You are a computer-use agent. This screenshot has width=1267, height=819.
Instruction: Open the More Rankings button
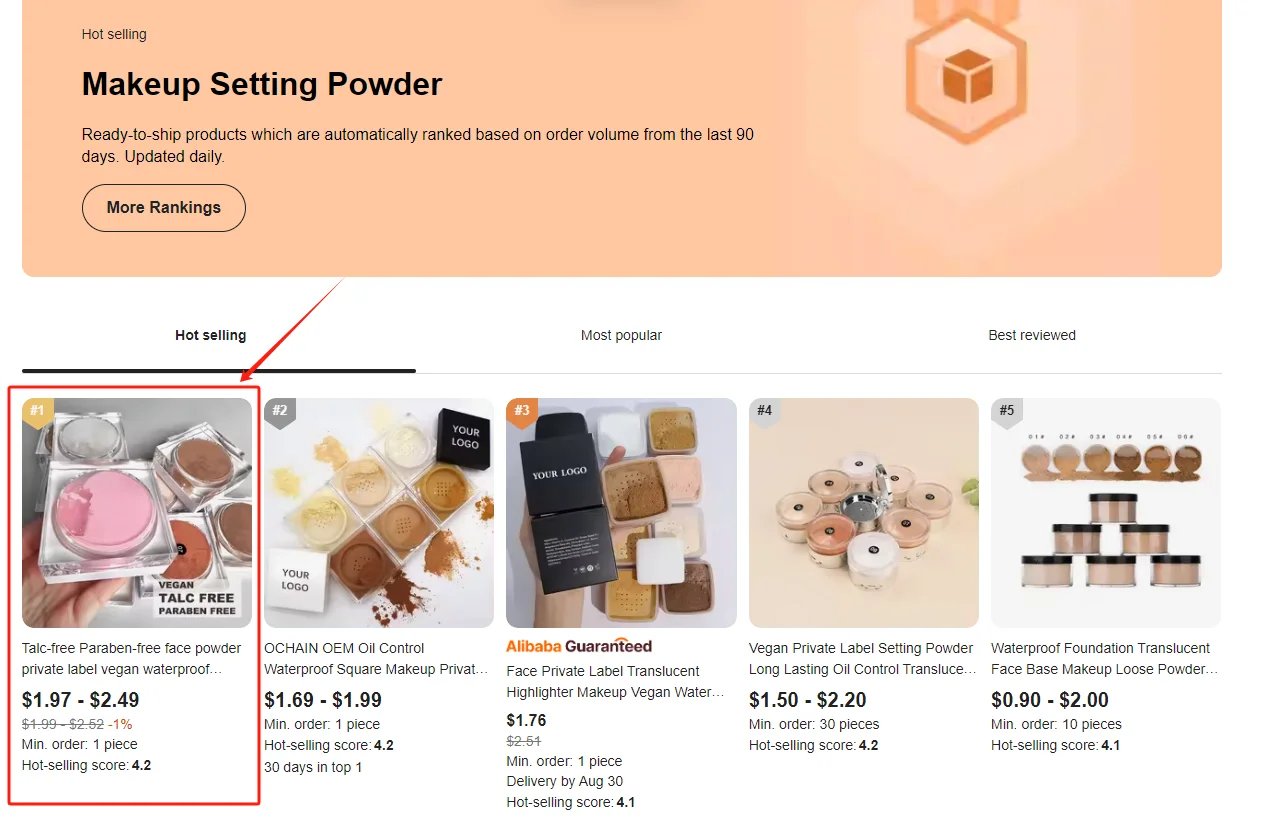[x=164, y=208]
